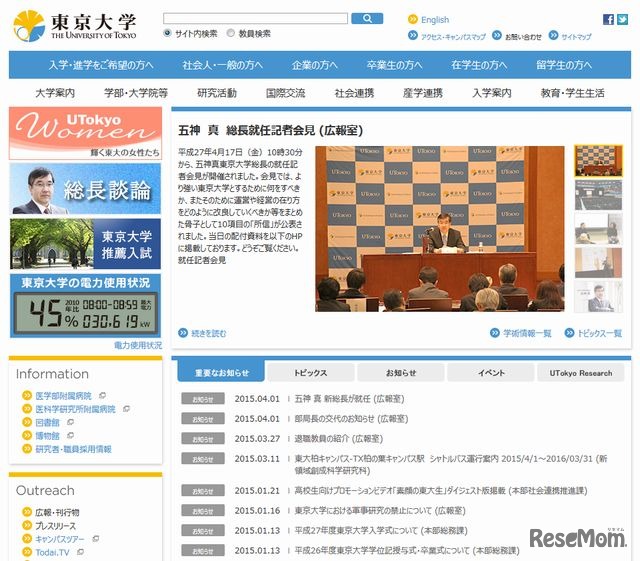640x561 pixels.
Task: Select the UTokyo Research tab
Action: click(x=581, y=373)
